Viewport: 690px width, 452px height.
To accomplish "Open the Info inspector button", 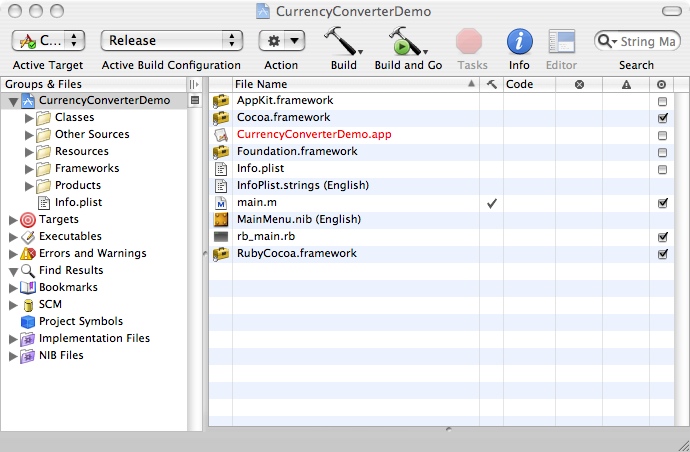I will [x=519, y=41].
